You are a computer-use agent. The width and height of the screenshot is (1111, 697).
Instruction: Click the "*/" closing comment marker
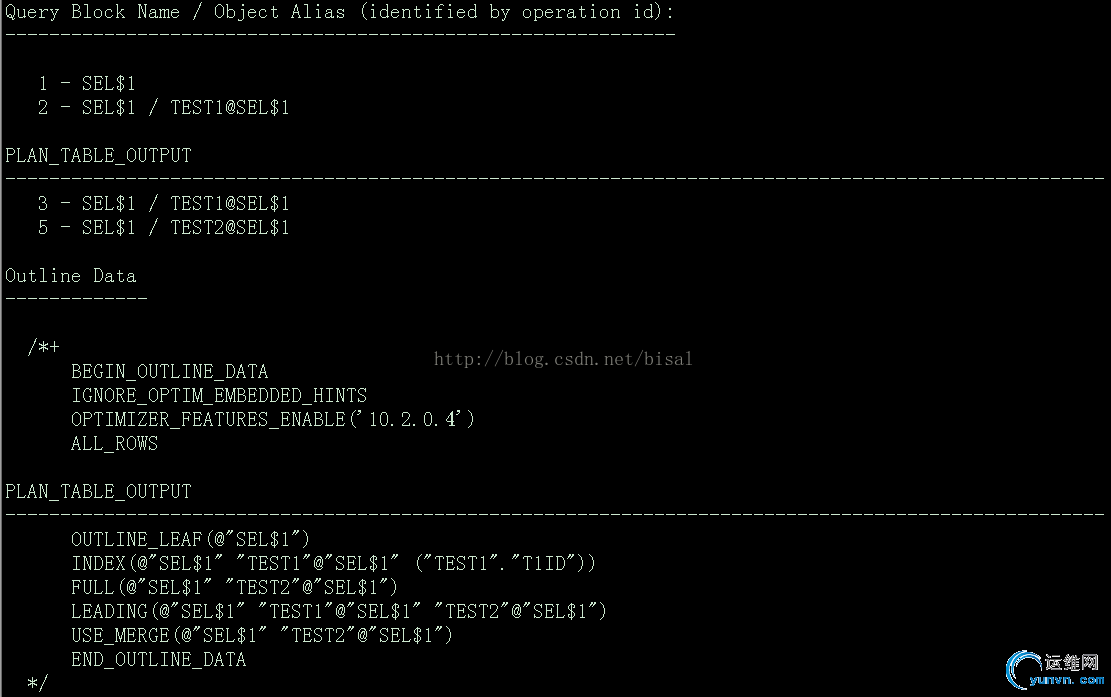[37, 684]
